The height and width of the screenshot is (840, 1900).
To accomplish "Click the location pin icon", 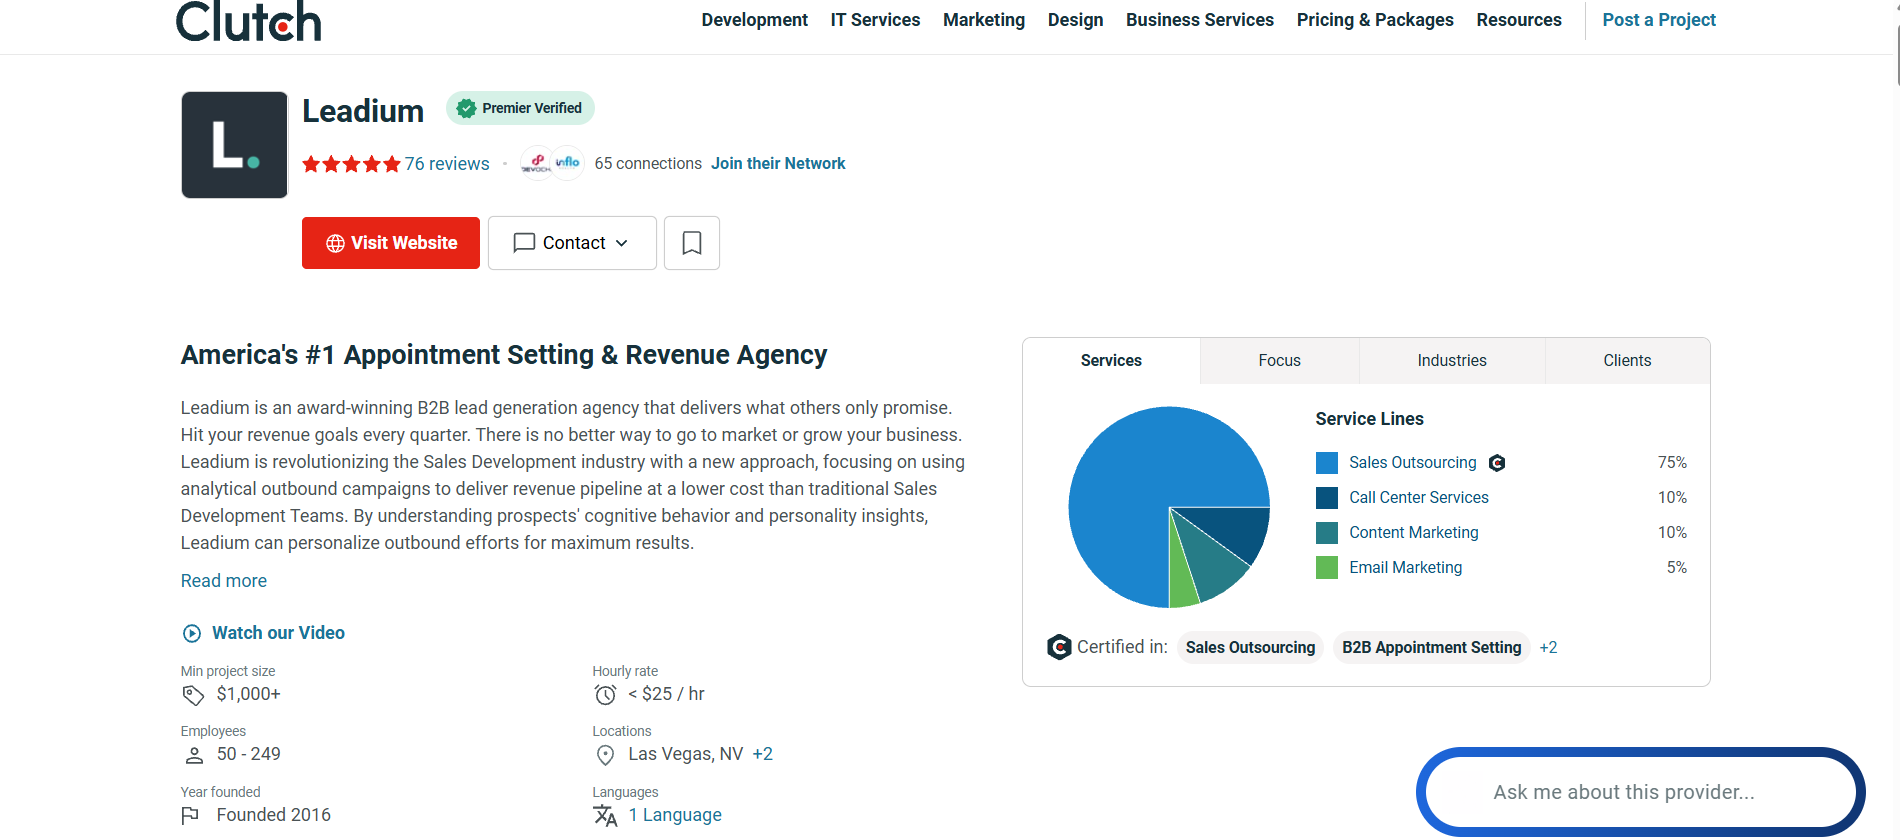I will [605, 755].
